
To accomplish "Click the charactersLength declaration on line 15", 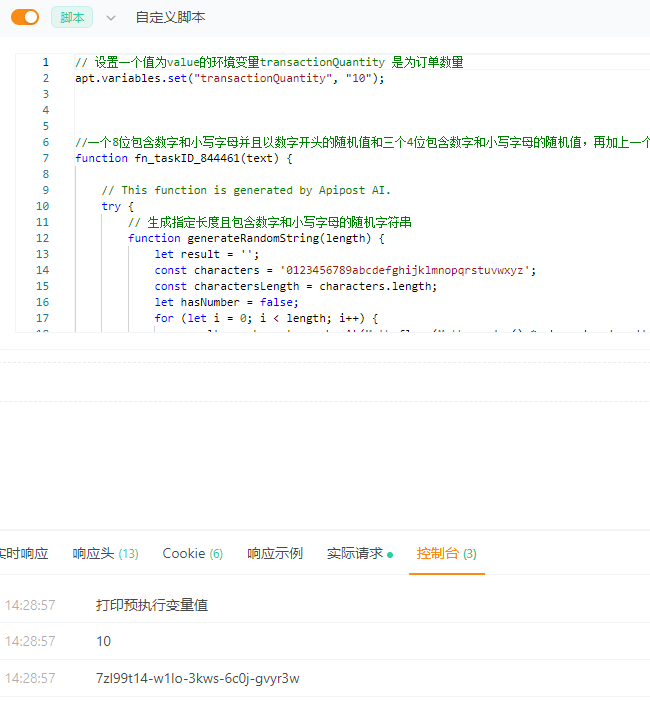I will tap(295, 287).
